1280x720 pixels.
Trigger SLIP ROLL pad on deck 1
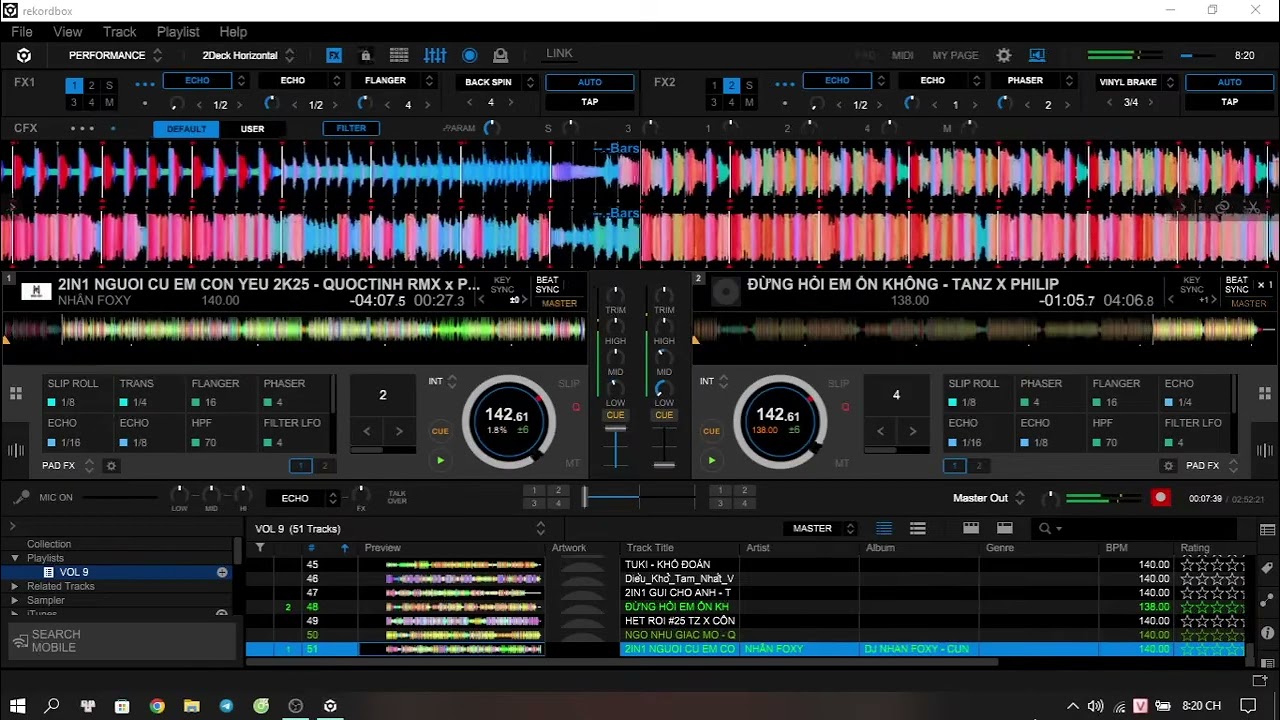[x=76, y=392]
